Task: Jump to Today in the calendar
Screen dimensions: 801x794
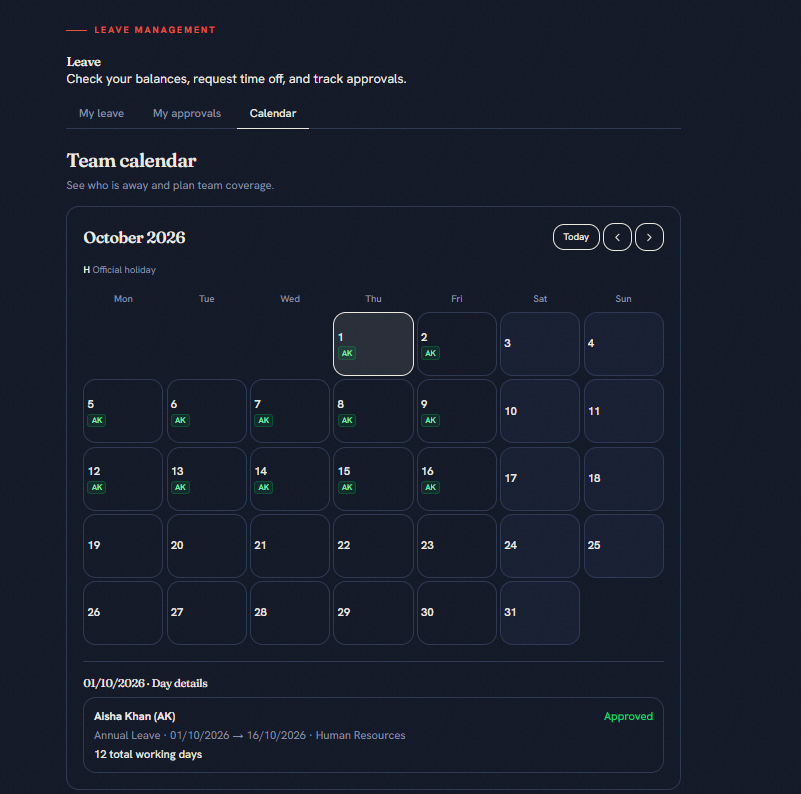Action: (576, 237)
